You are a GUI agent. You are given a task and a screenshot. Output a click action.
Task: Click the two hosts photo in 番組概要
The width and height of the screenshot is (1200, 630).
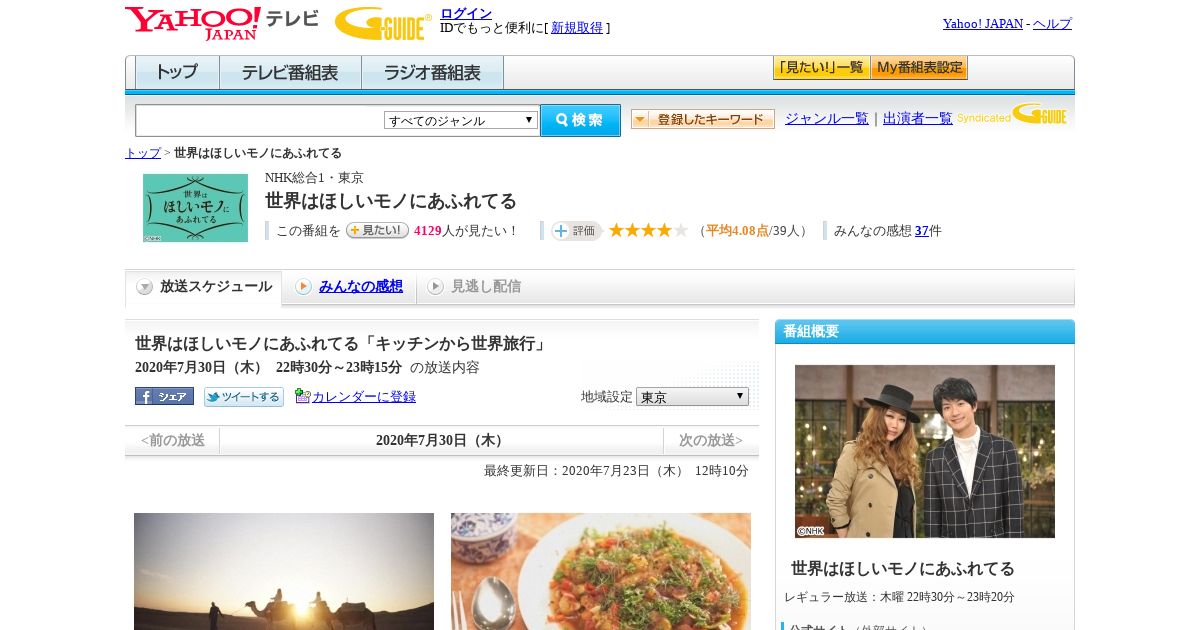point(925,451)
